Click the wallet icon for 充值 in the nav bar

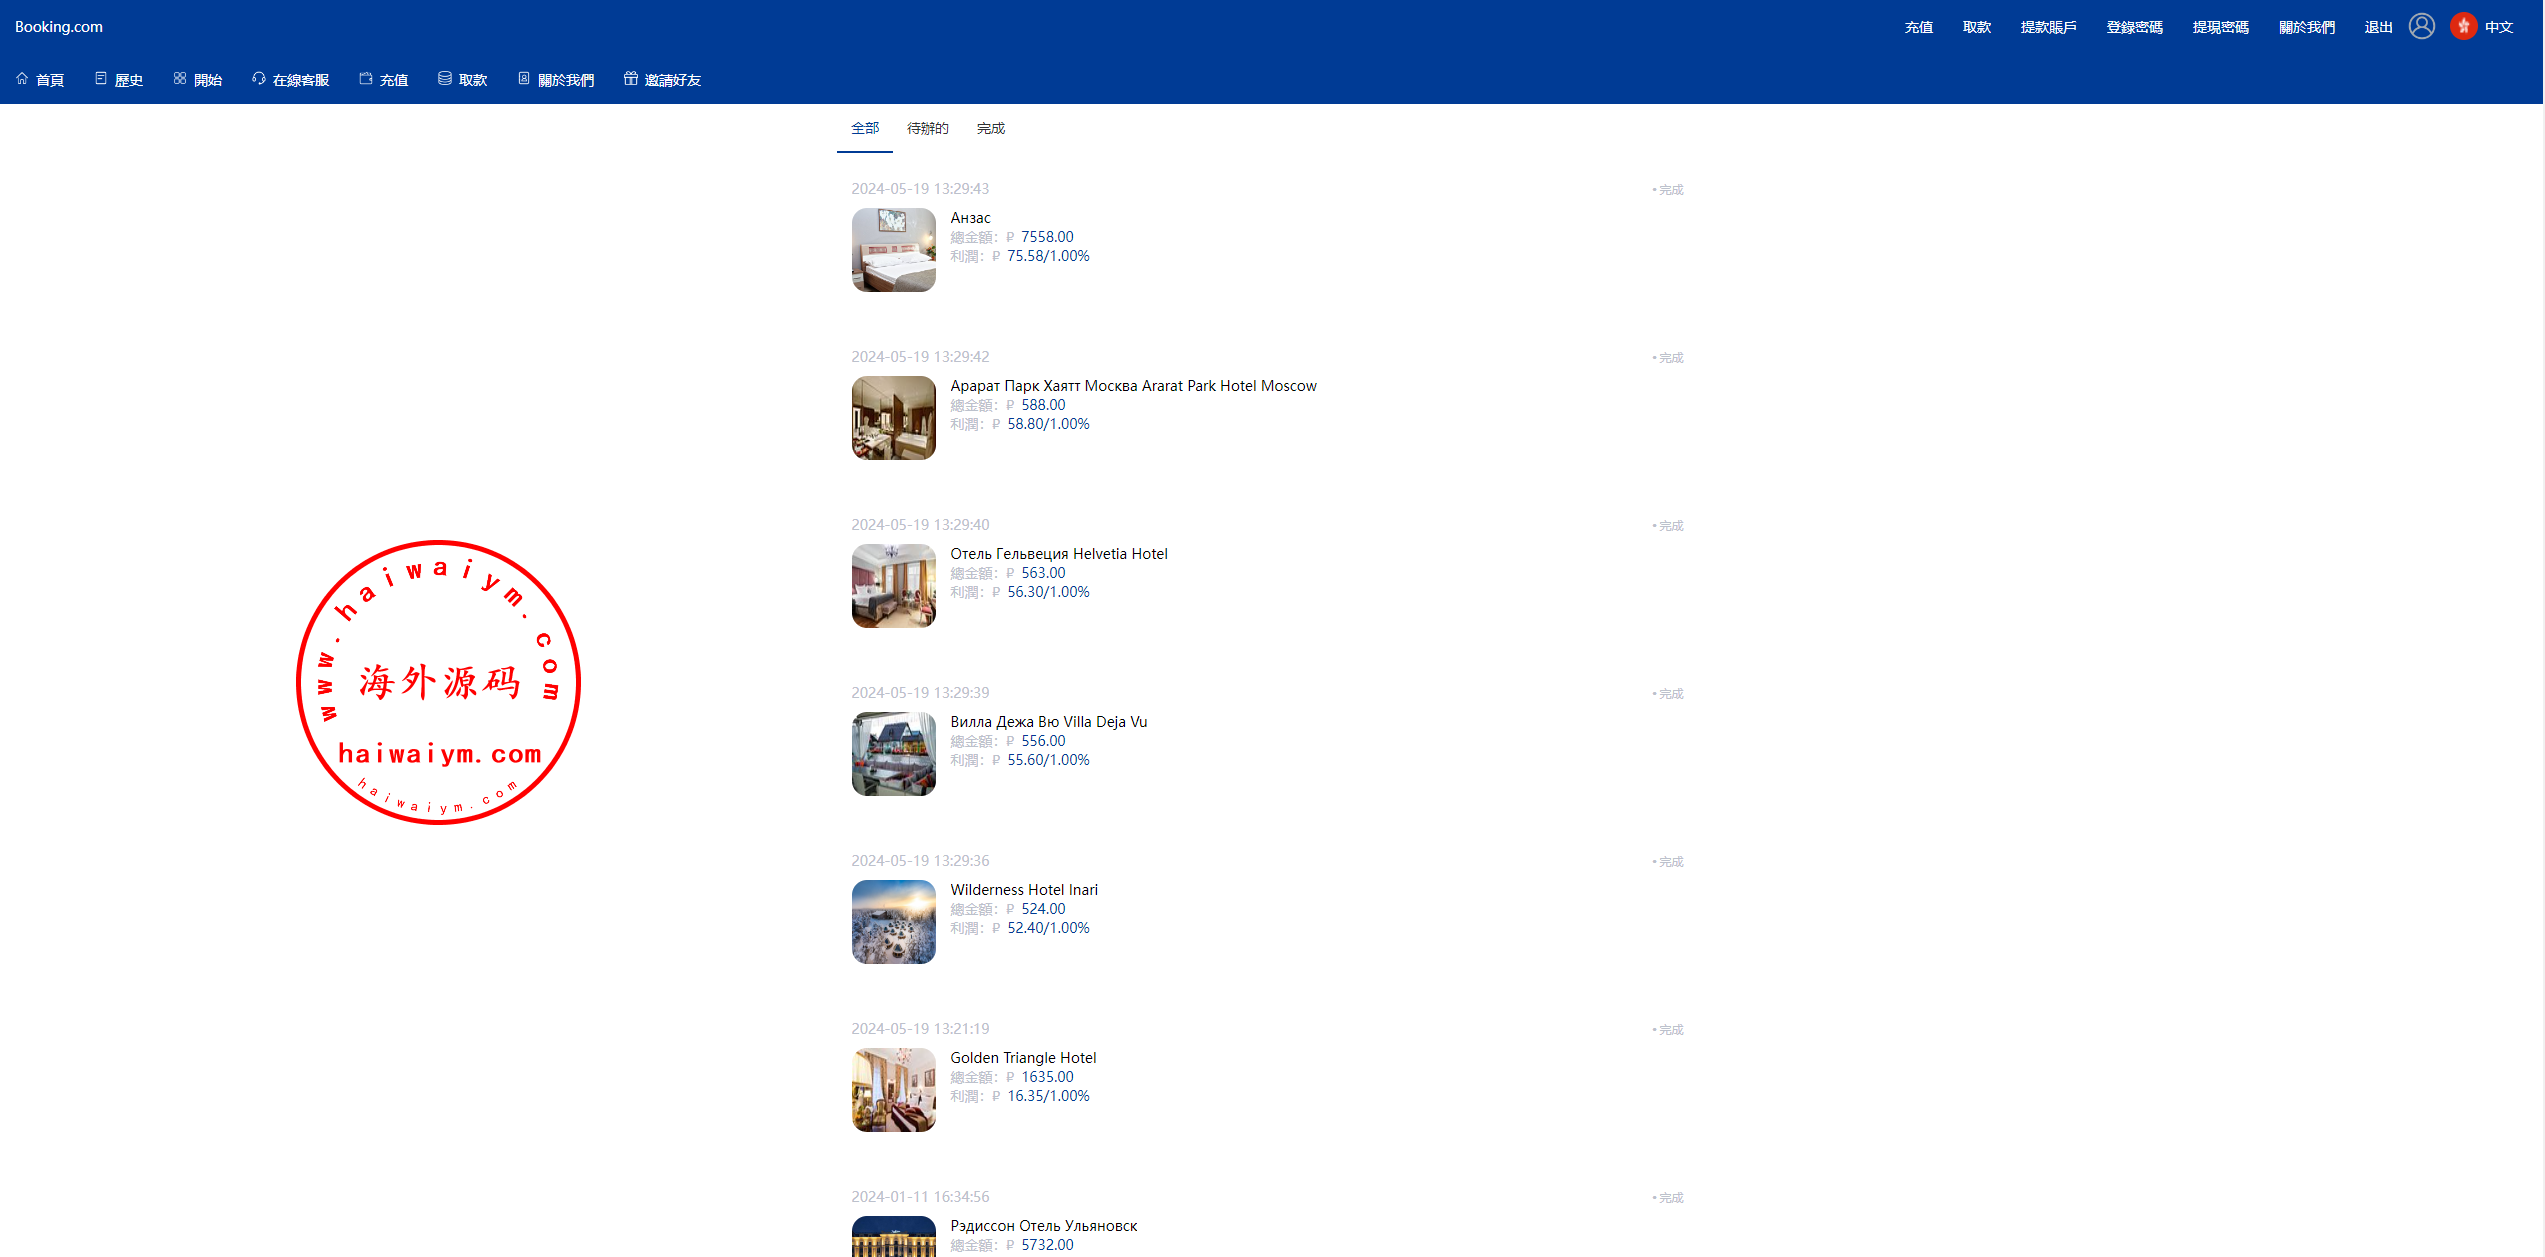(366, 78)
